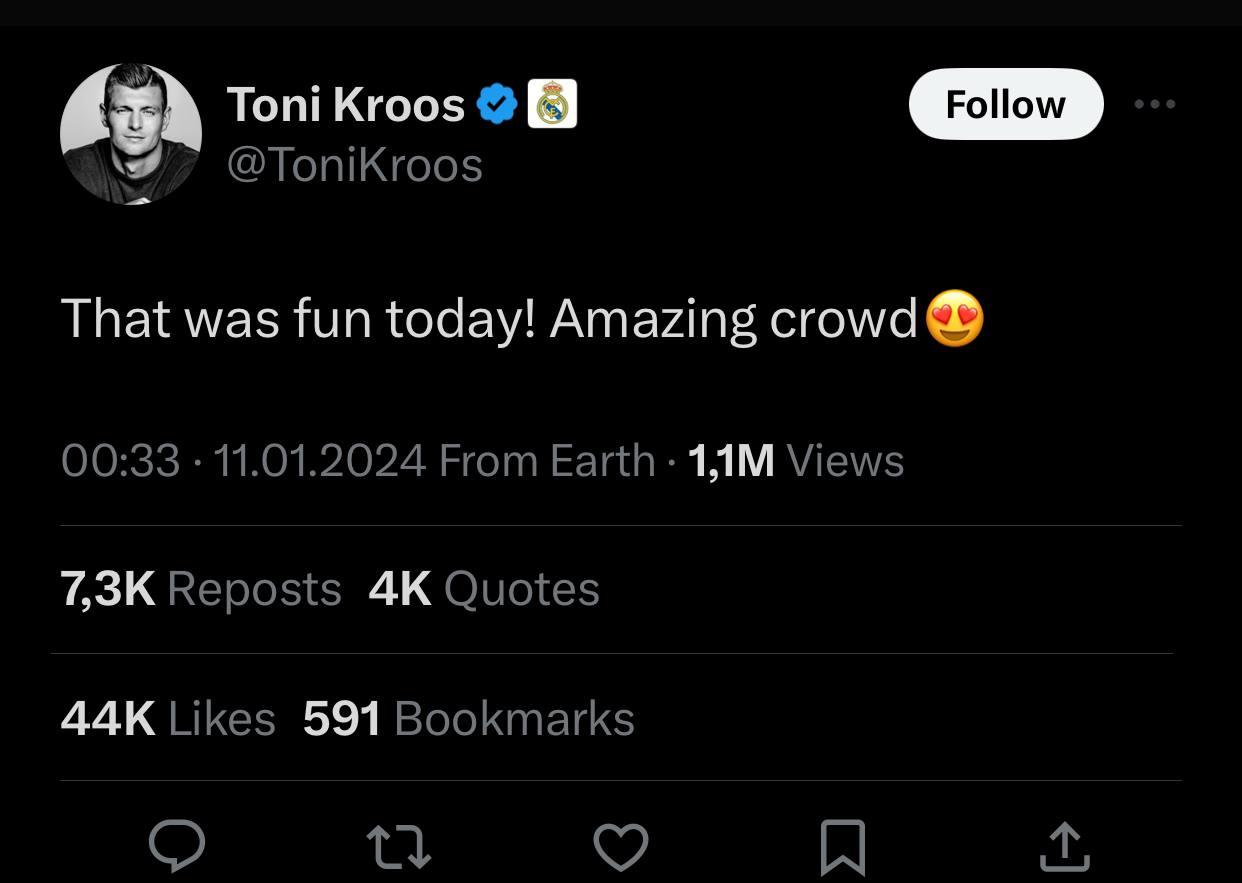Viewport: 1242px width, 883px height.
Task: Click the blue verified checkmark badge
Action: (497, 105)
